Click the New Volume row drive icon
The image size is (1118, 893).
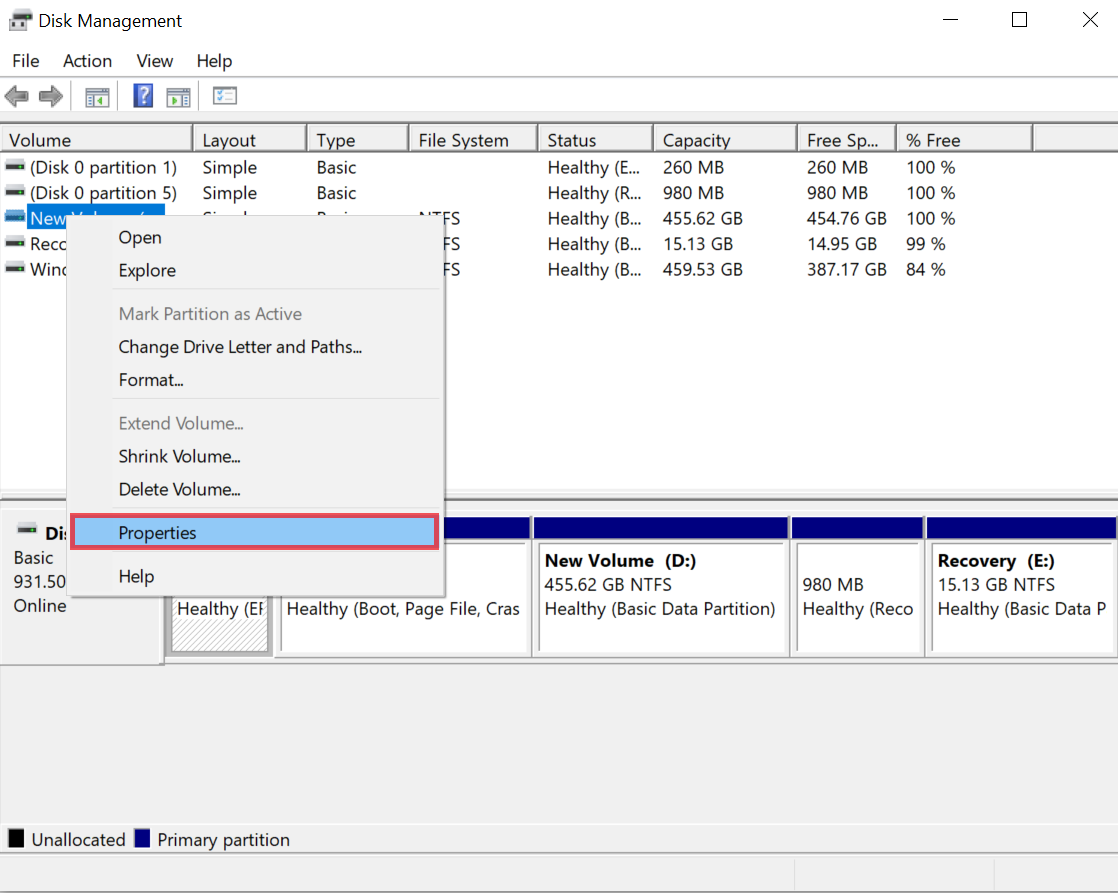[x=15, y=217]
